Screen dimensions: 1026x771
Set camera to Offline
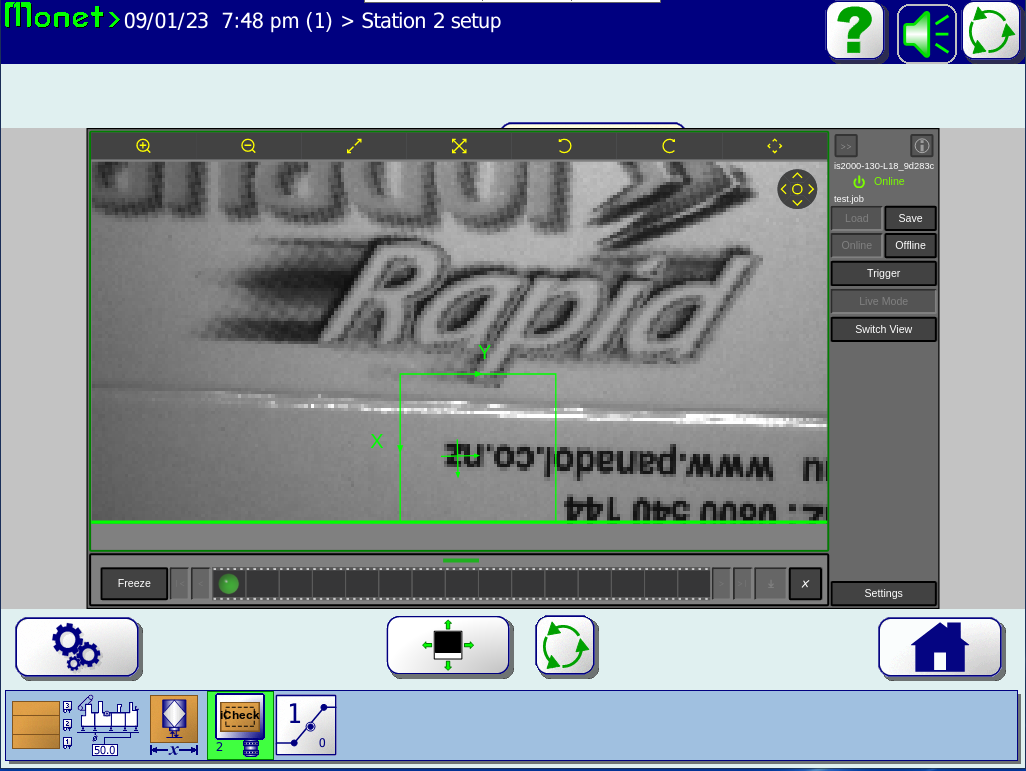pos(910,245)
